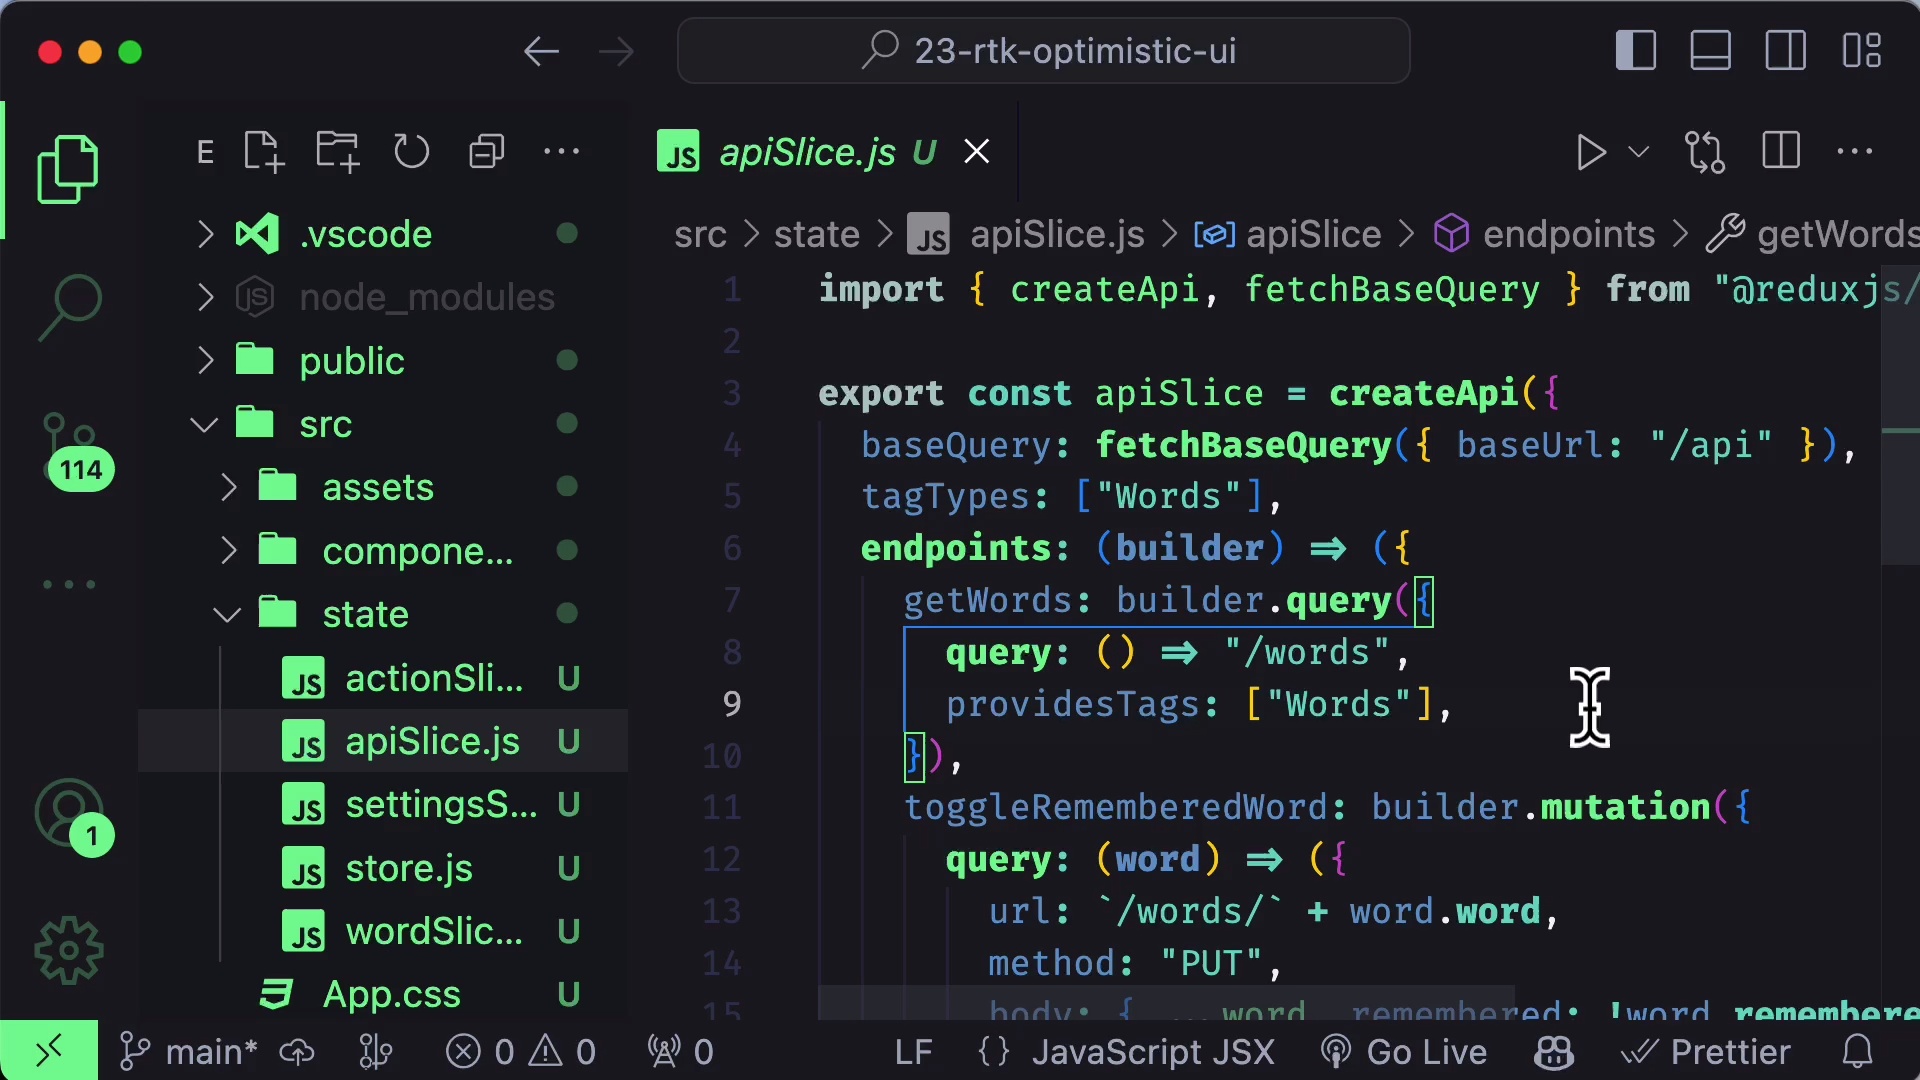Open App.css in the file tree
Image resolution: width=1920 pixels, height=1080 pixels.
click(383, 994)
